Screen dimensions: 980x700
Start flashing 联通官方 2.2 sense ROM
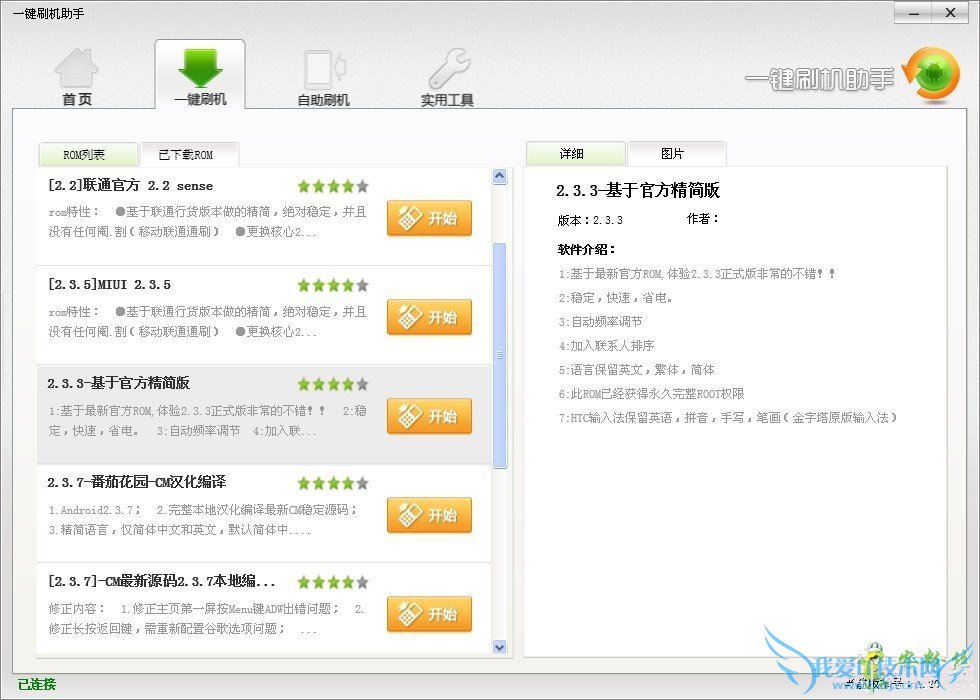(429, 218)
